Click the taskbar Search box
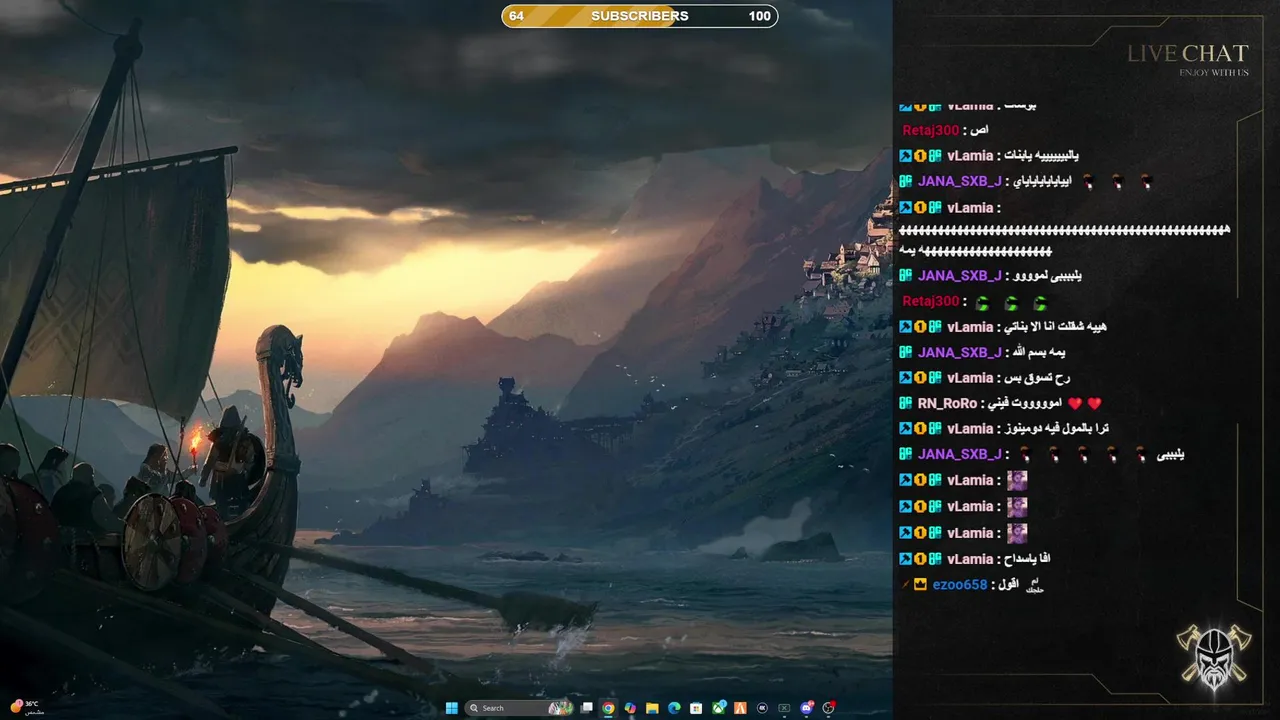Viewport: 1280px width, 720px height. [519, 708]
